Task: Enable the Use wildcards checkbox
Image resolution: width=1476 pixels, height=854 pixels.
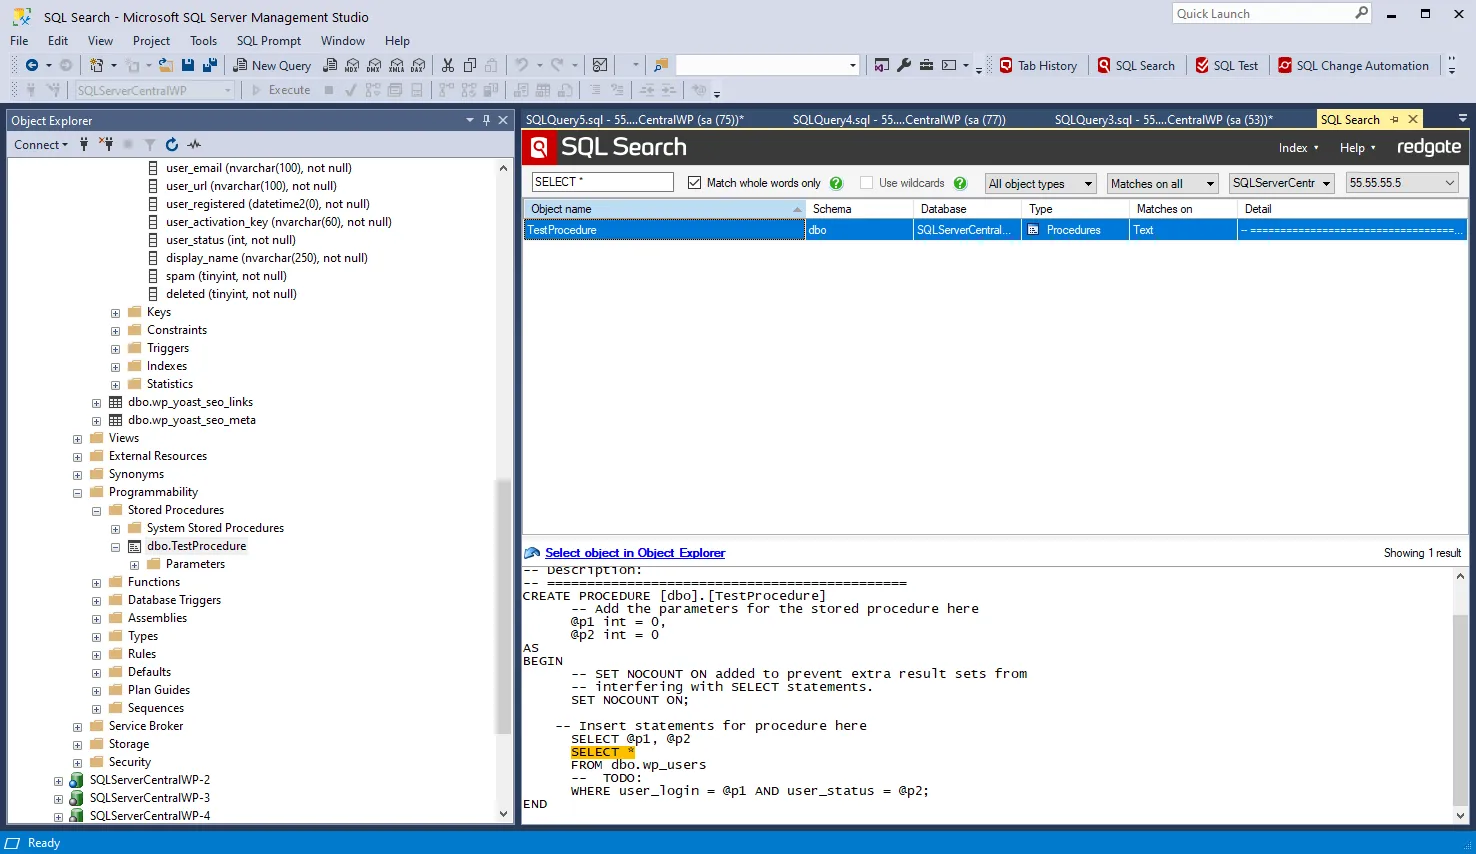Action: 866,183
